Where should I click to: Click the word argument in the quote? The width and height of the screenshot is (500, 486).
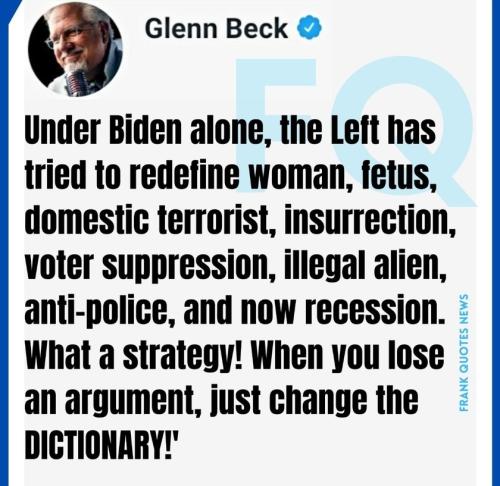coord(131,401)
